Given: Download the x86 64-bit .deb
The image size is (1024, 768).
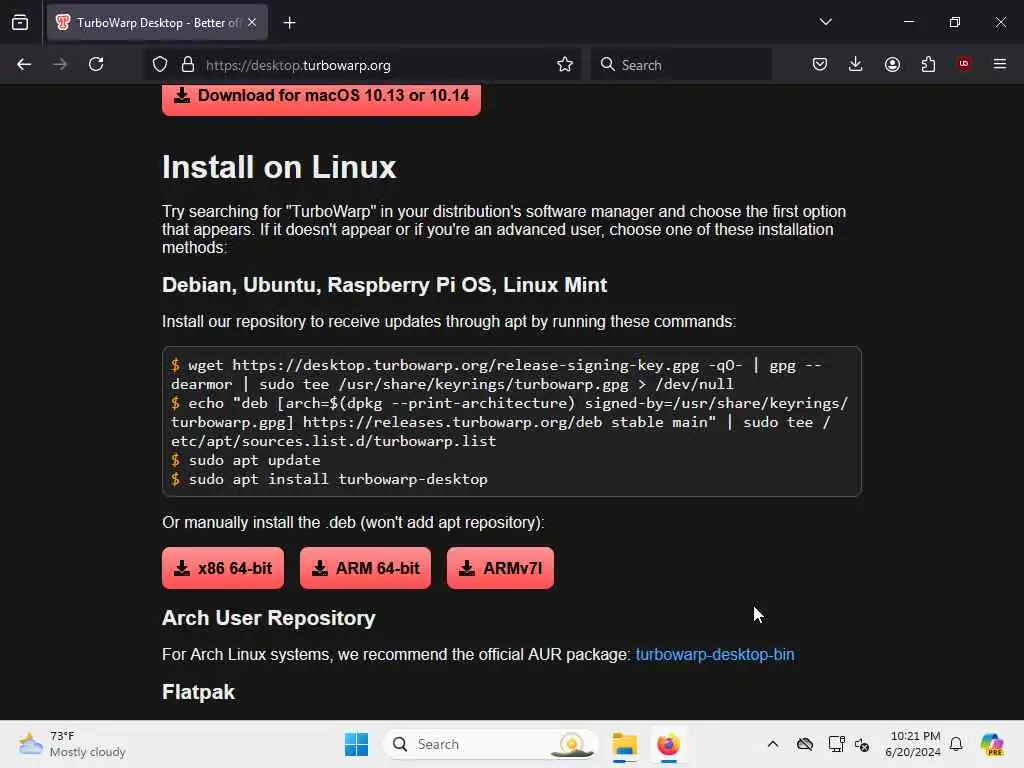Looking at the screenshot, I should click(x=223, y=568).
